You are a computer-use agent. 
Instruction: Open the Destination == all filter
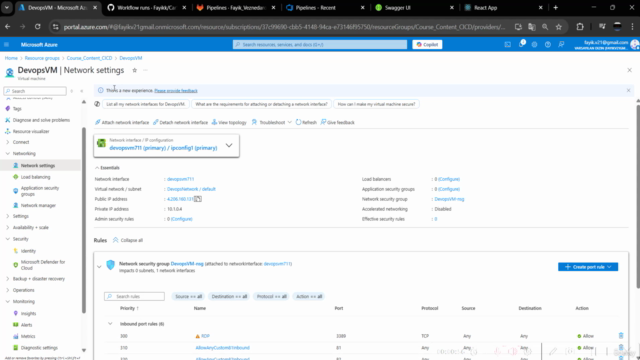tap(229, 296)
